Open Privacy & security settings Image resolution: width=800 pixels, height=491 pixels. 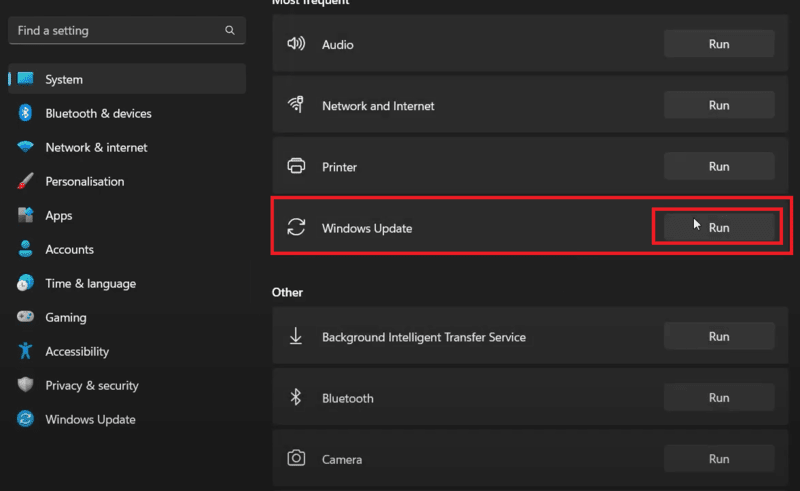click(x=127, y=385)
